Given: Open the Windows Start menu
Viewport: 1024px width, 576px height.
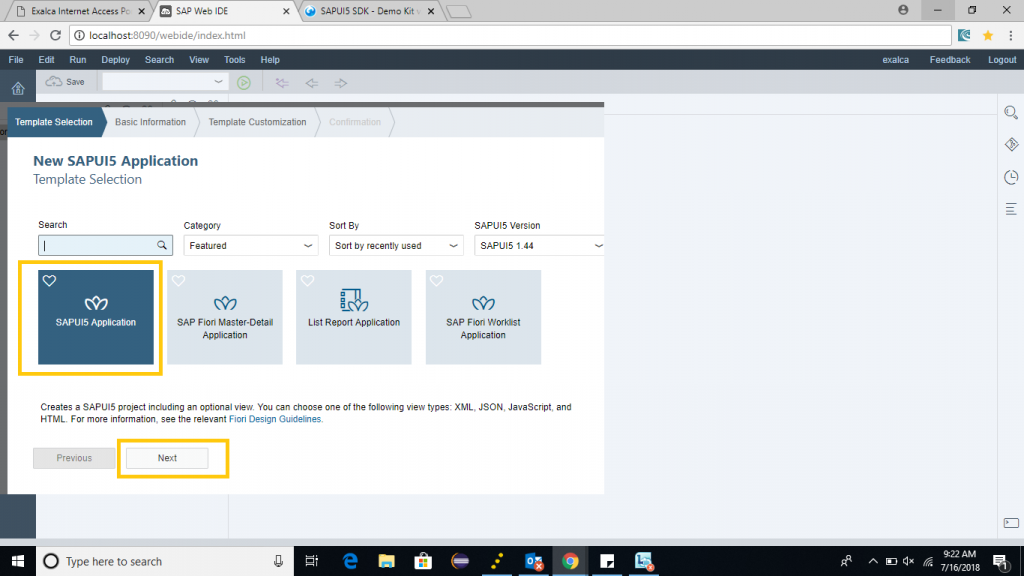Looking at the screenshot, I should 18,561.
